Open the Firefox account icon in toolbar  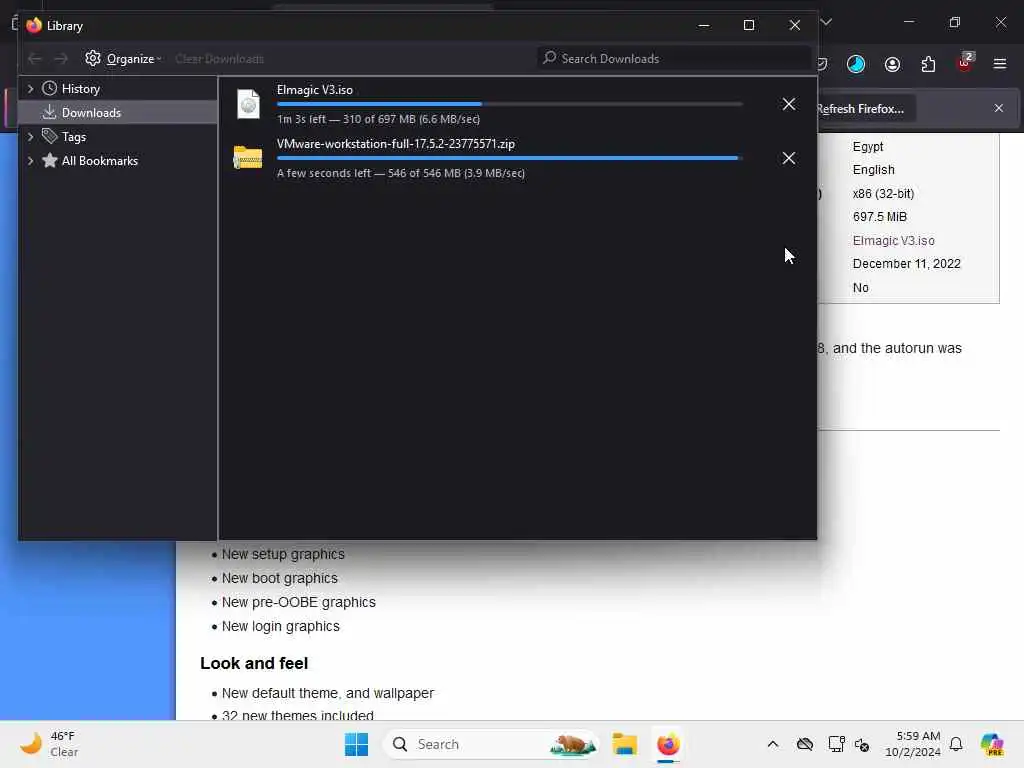pos(892,64)
